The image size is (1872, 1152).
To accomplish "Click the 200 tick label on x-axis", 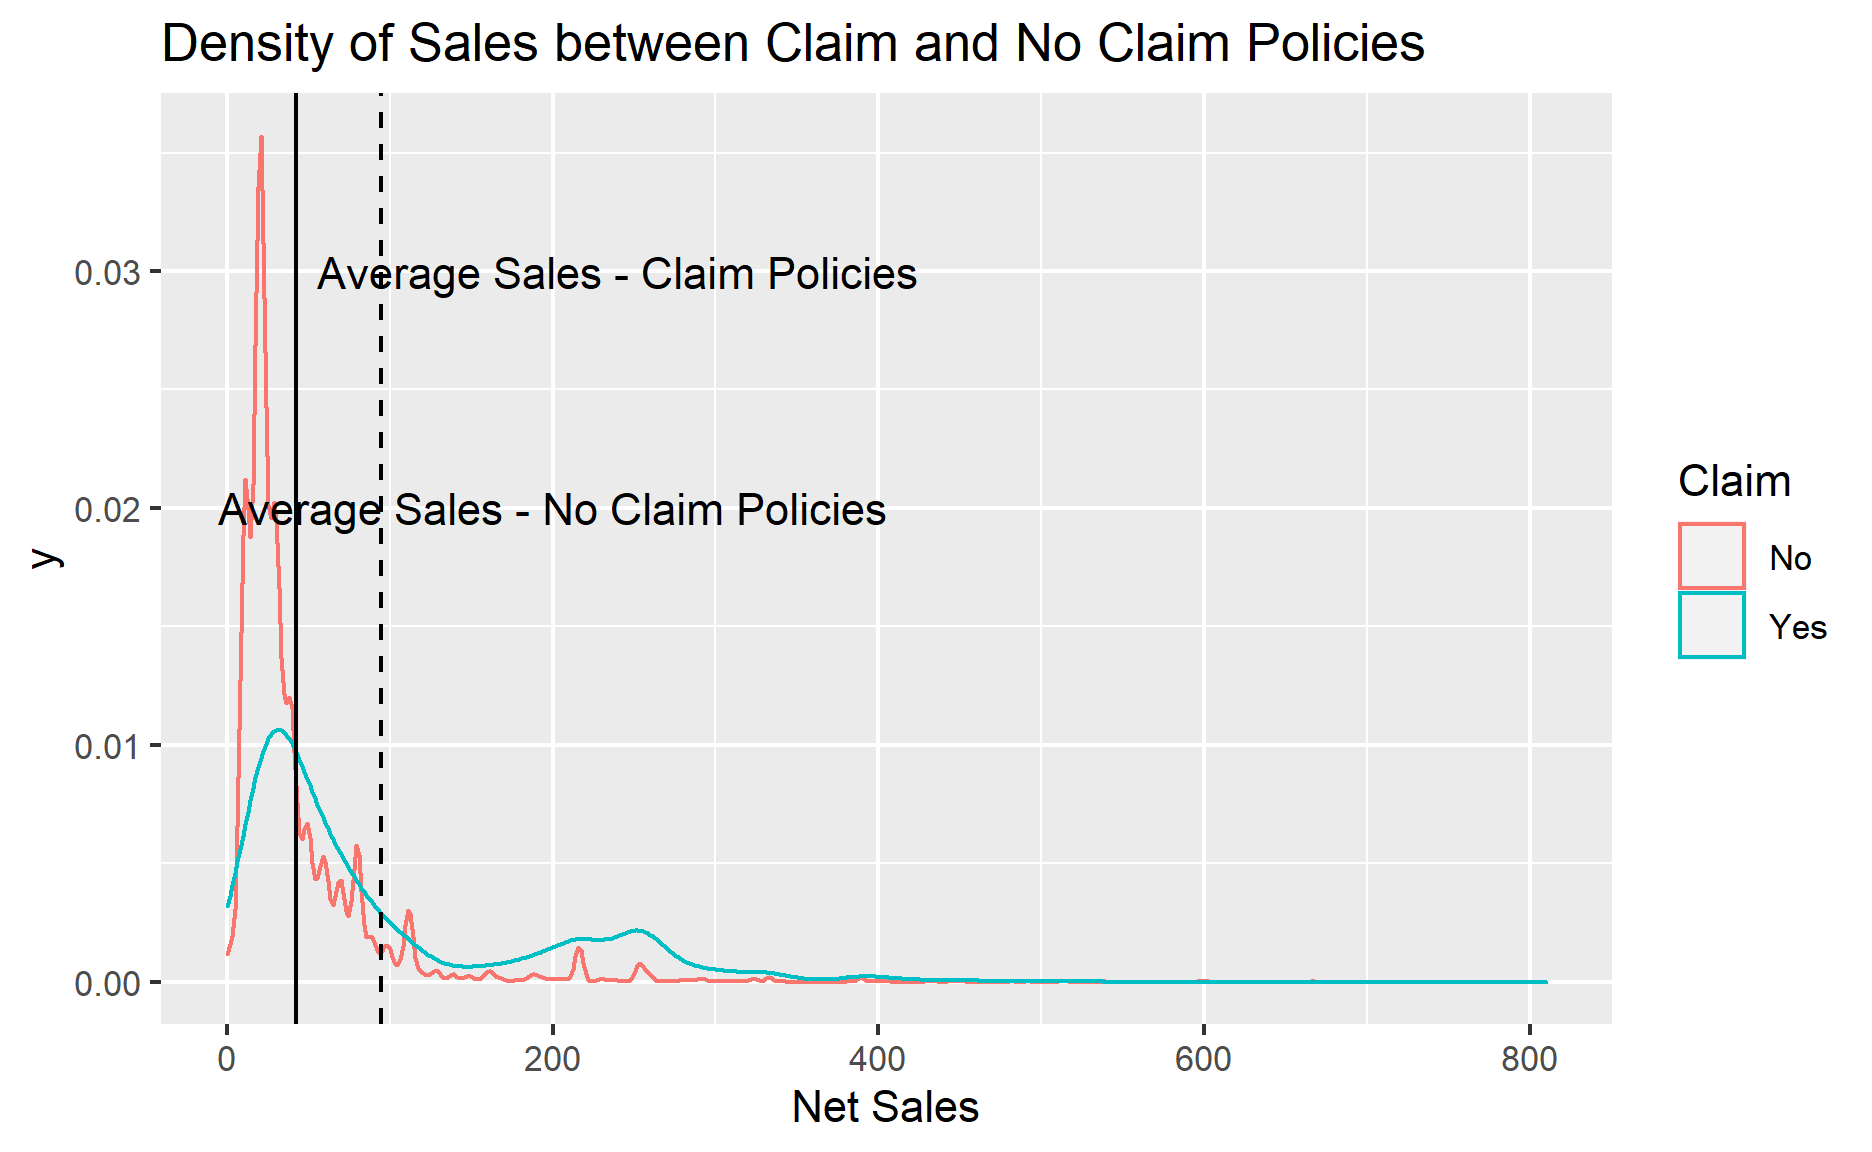I will (x=552, y=1060).
